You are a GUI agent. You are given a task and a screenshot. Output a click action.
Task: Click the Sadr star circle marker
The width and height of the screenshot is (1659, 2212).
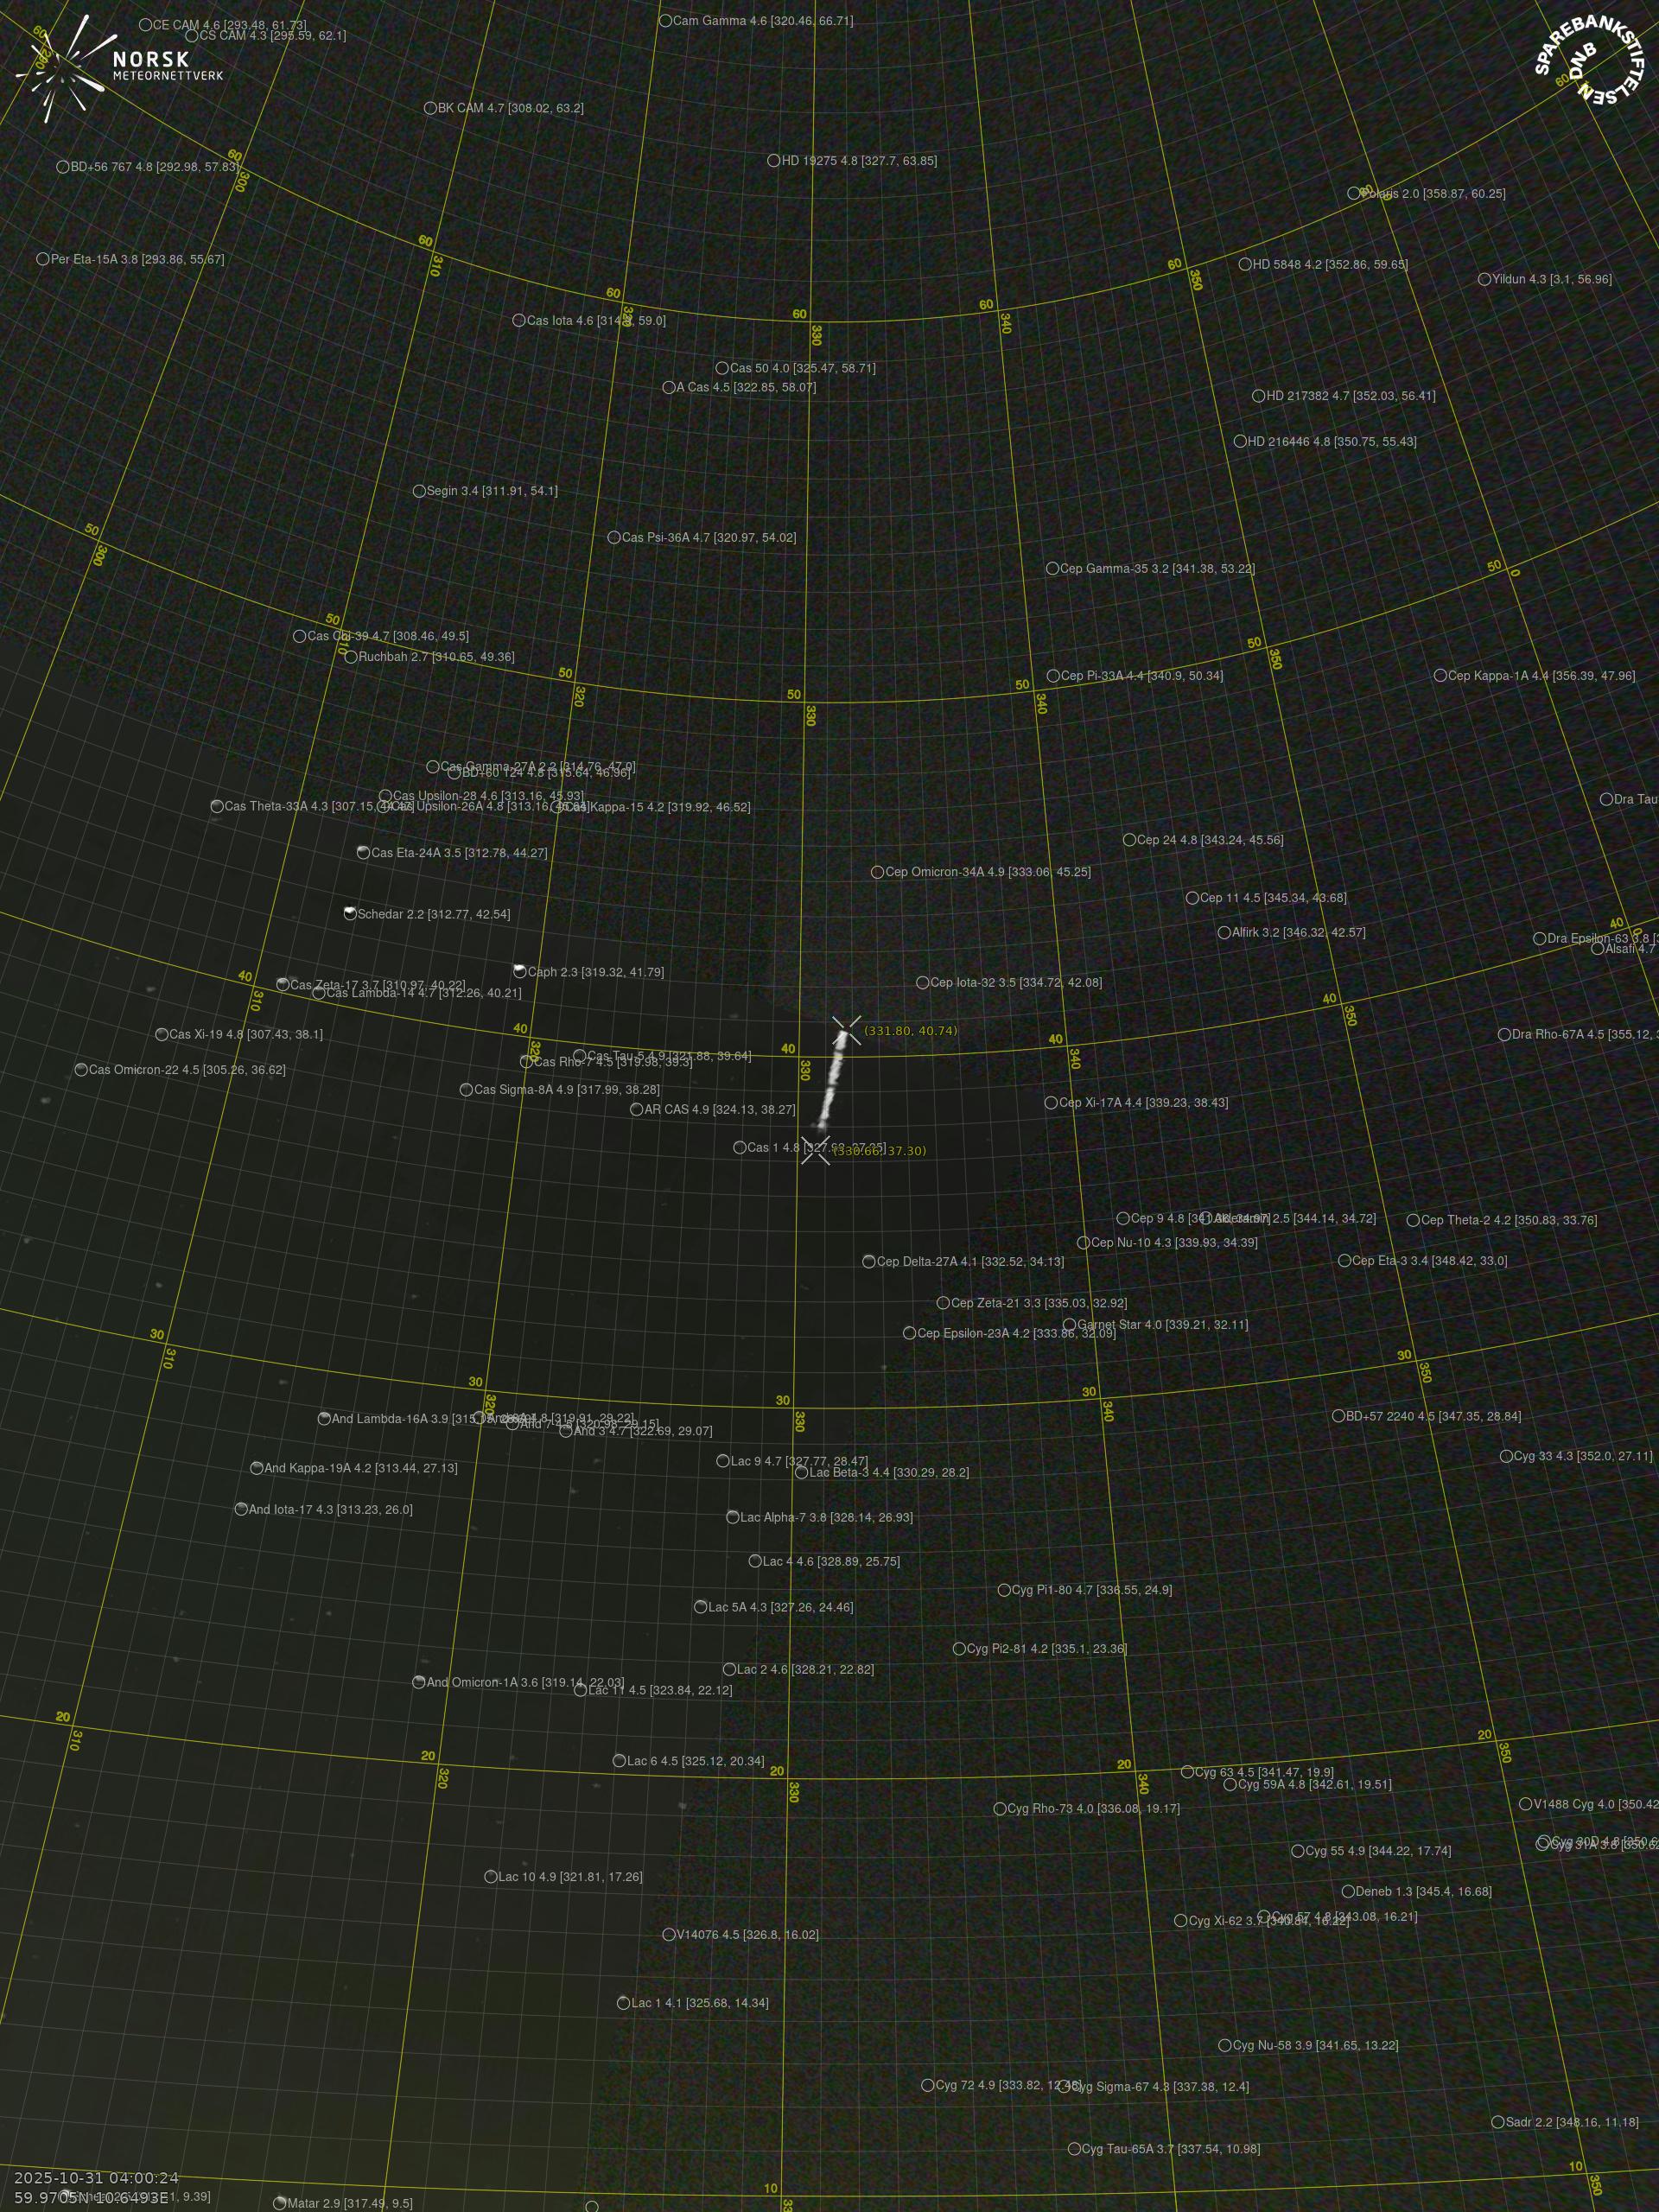point(1498,2122)
